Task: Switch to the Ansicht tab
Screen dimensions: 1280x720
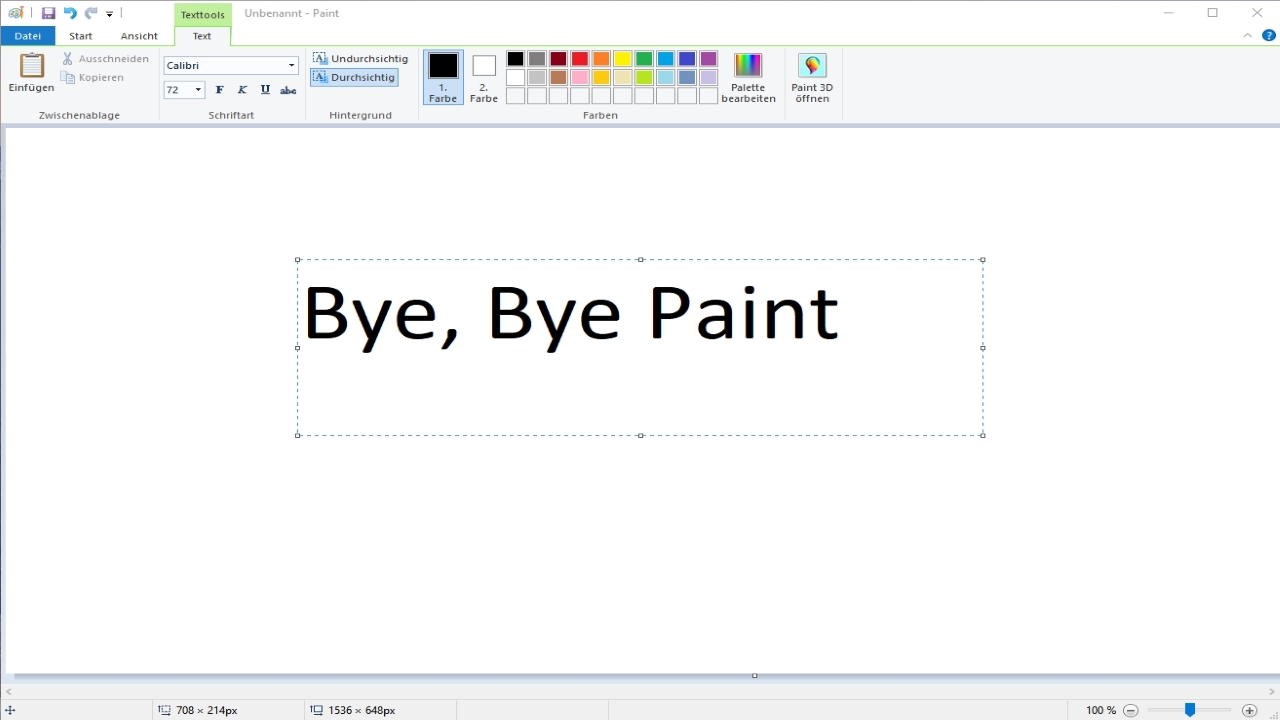Action: pyautogui.click(x=139, y=36)
